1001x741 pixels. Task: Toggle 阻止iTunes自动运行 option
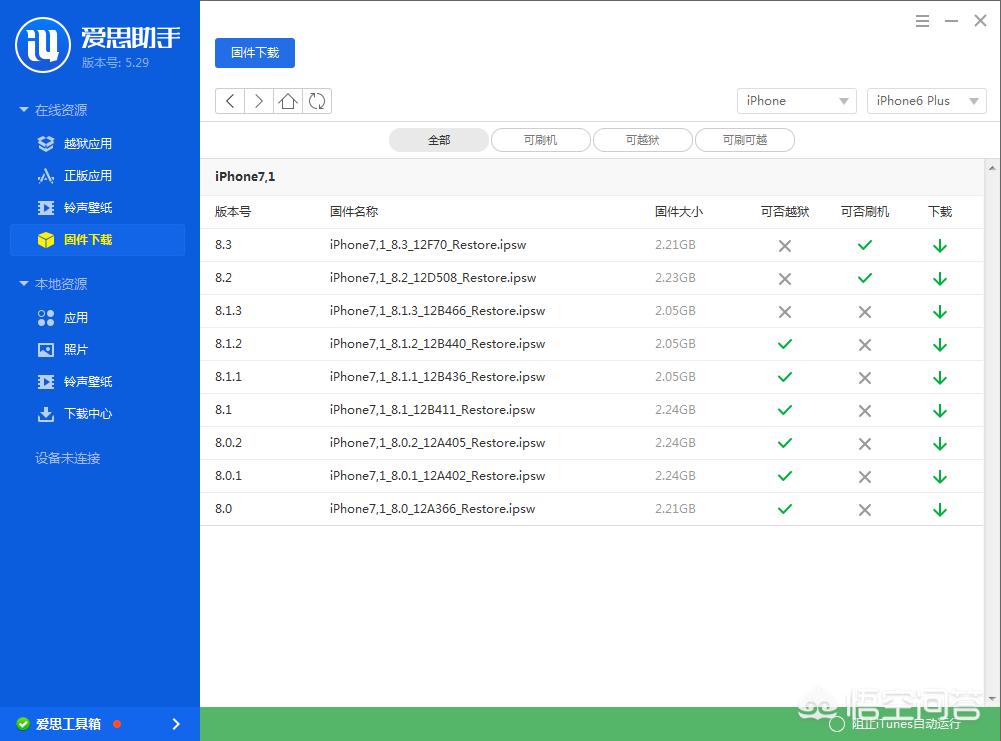pos(836,724)
